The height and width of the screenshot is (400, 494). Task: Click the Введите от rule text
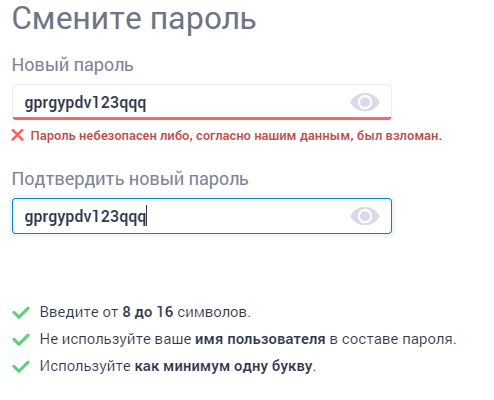pos(145,312)
